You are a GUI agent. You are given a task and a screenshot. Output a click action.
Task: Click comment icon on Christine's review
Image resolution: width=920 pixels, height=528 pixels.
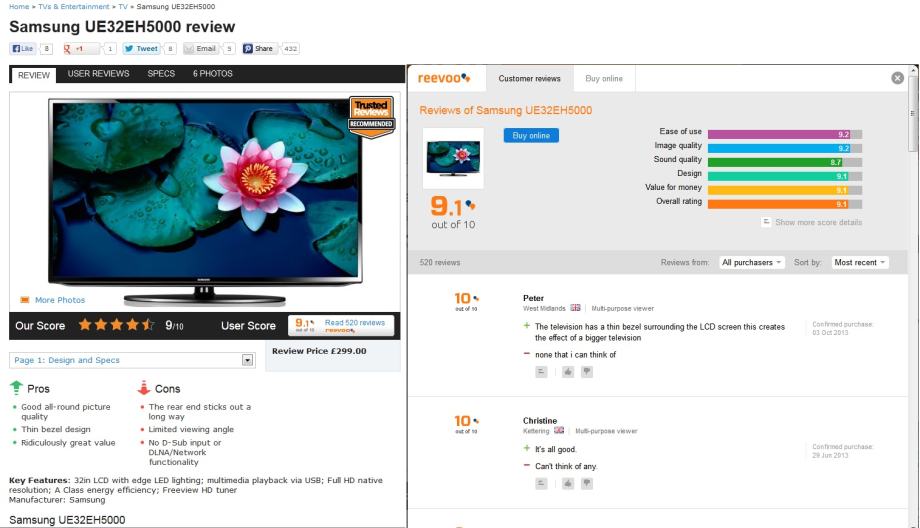click(541, 483)
